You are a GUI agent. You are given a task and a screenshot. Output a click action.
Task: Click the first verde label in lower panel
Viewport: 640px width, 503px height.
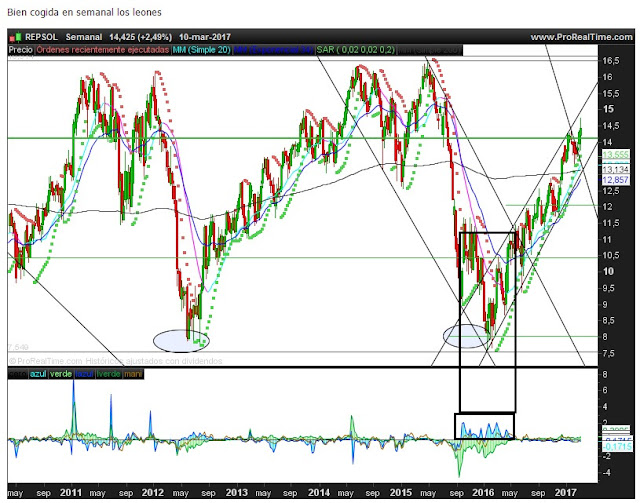(61, 374)
